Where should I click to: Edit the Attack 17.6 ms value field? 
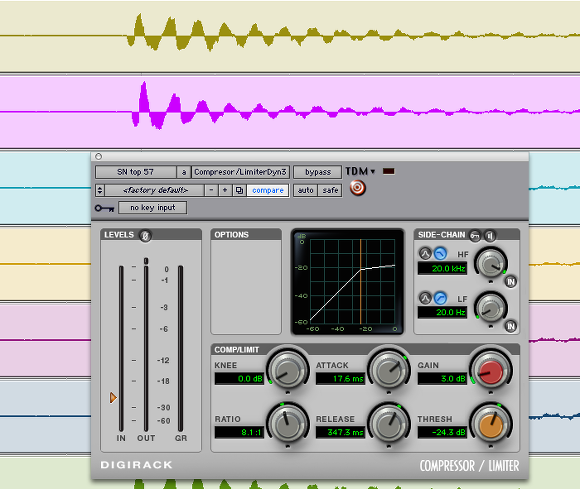[341, 378]
